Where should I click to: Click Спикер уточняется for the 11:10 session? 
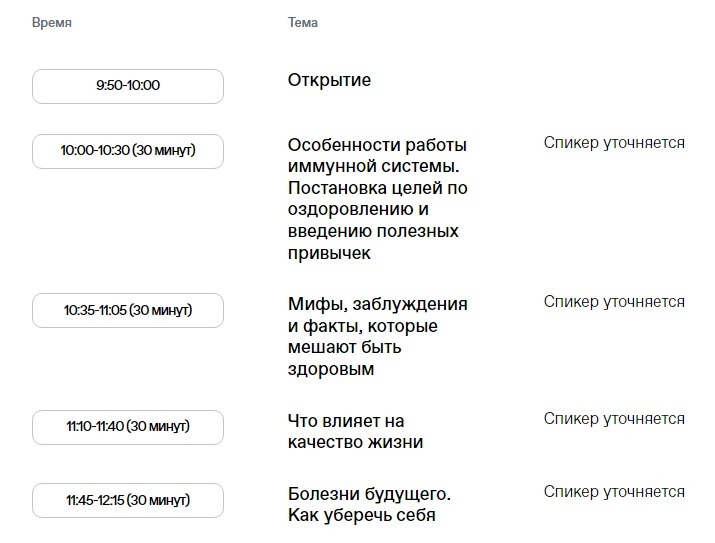(614, 419)
